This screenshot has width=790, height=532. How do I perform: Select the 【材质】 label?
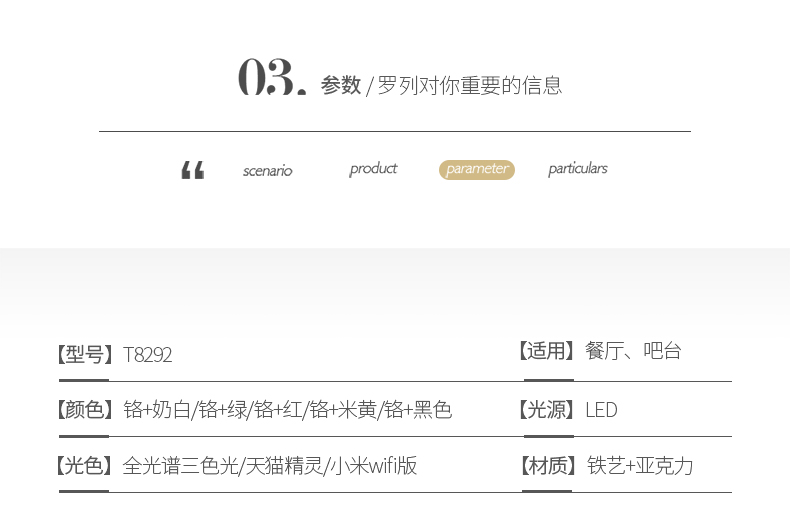click(x=548, y=466)
